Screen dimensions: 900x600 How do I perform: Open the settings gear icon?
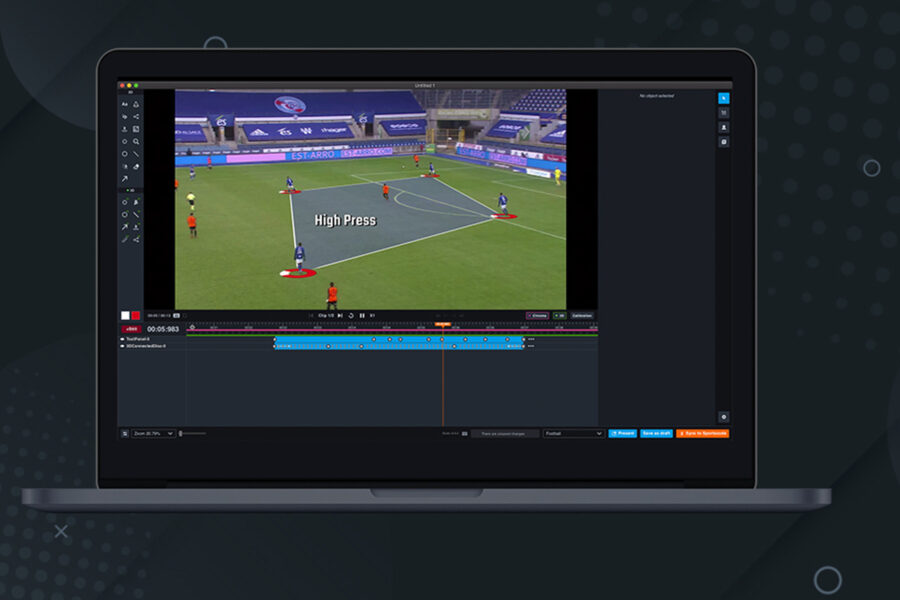coord(723,416)
